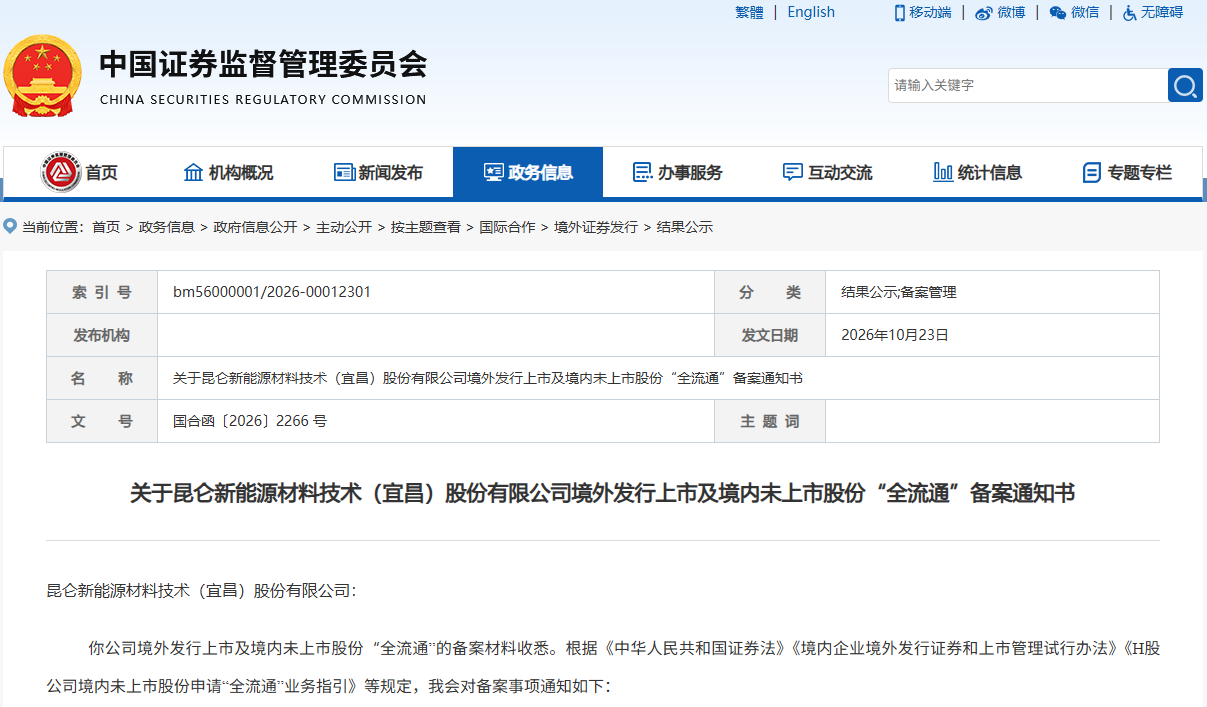The height and width of the screenshot is (707, 1207).
Task: Click the document icon beside 专题专栏
Action: (x=1092, y=172)
